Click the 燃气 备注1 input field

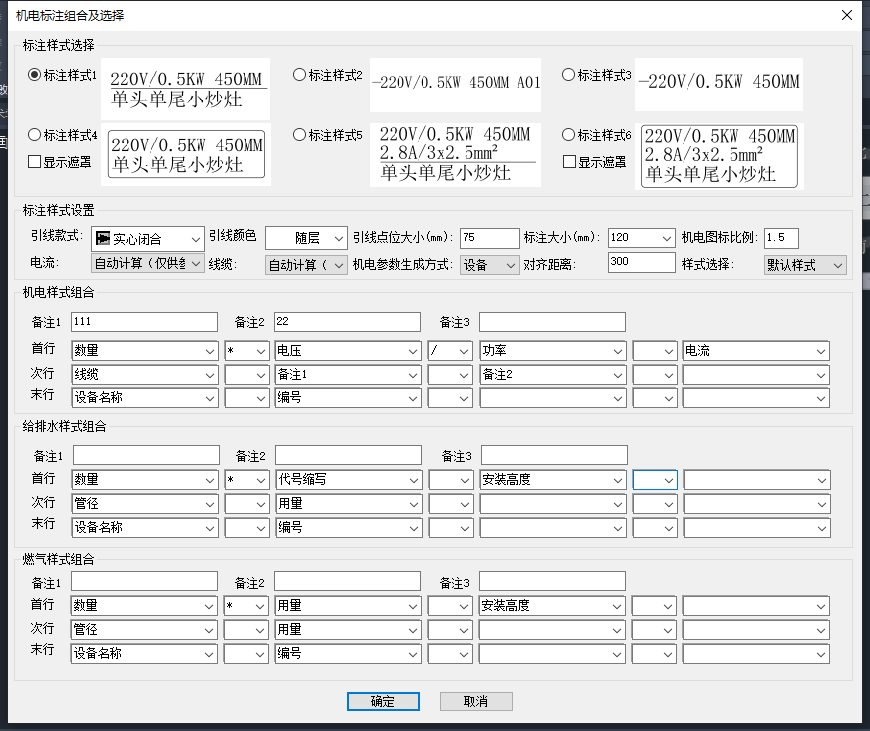144,581
